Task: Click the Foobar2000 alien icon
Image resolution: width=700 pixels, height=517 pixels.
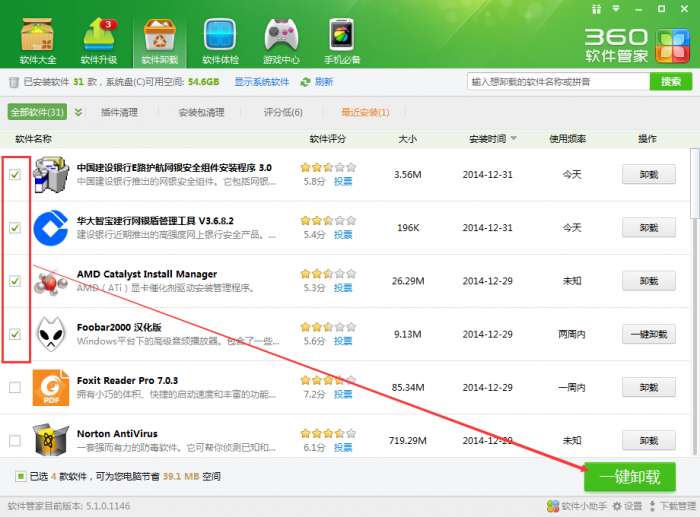Action: click(x=51, y=334)
